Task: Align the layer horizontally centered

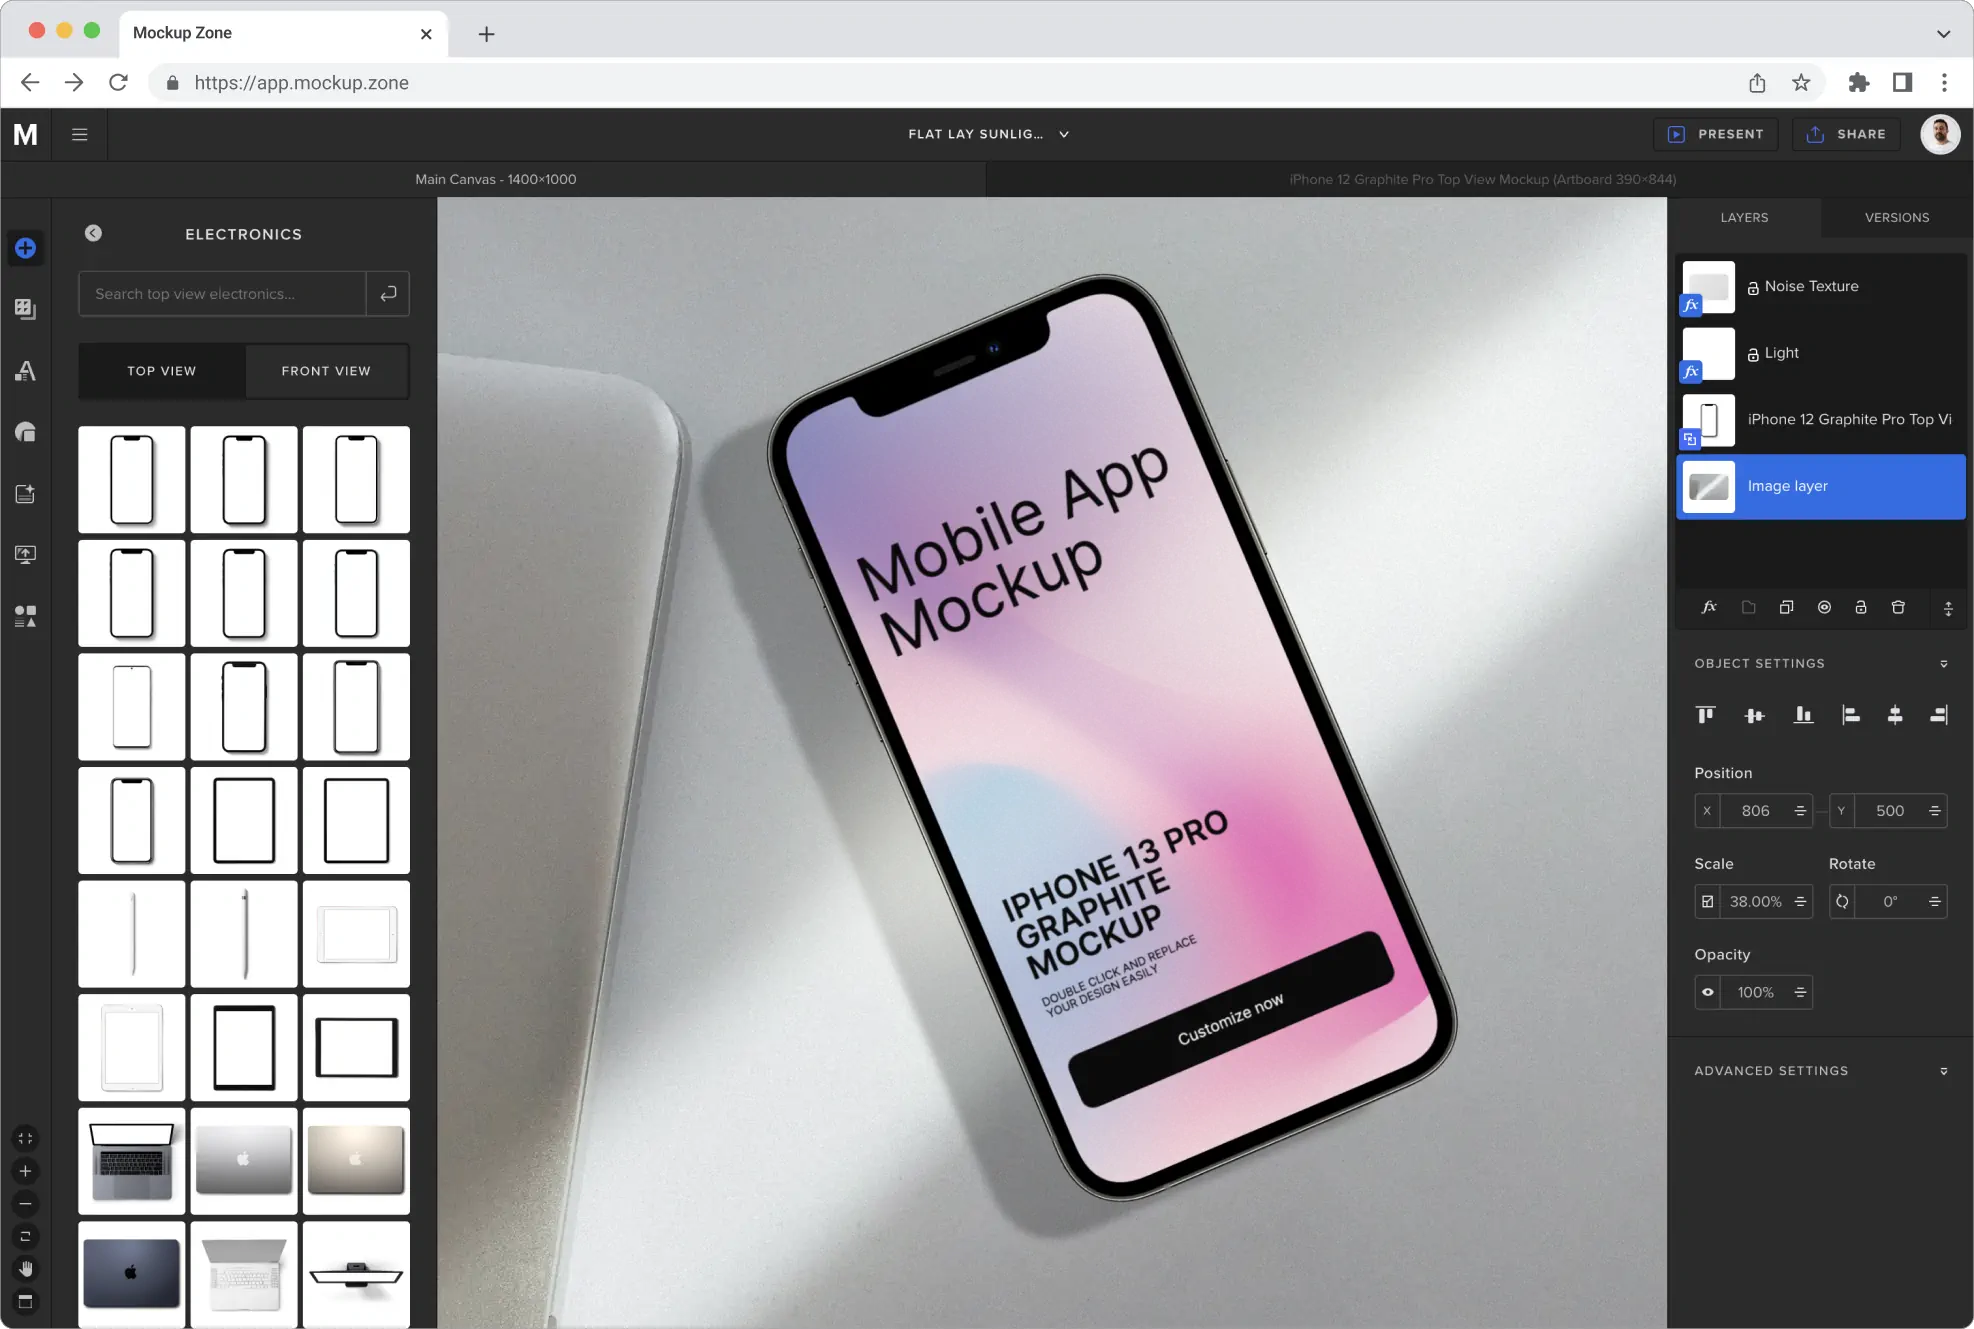Action: click(1896, 715)
